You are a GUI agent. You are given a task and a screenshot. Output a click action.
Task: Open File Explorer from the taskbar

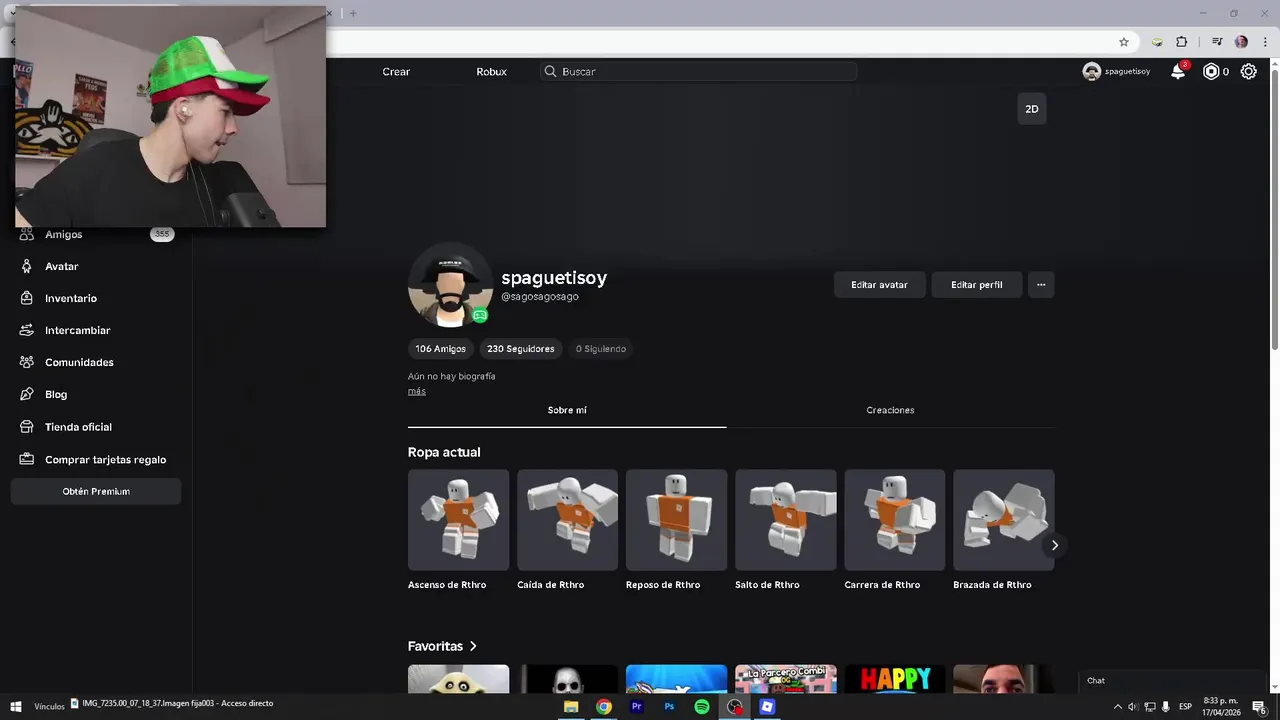coord(571,706)
